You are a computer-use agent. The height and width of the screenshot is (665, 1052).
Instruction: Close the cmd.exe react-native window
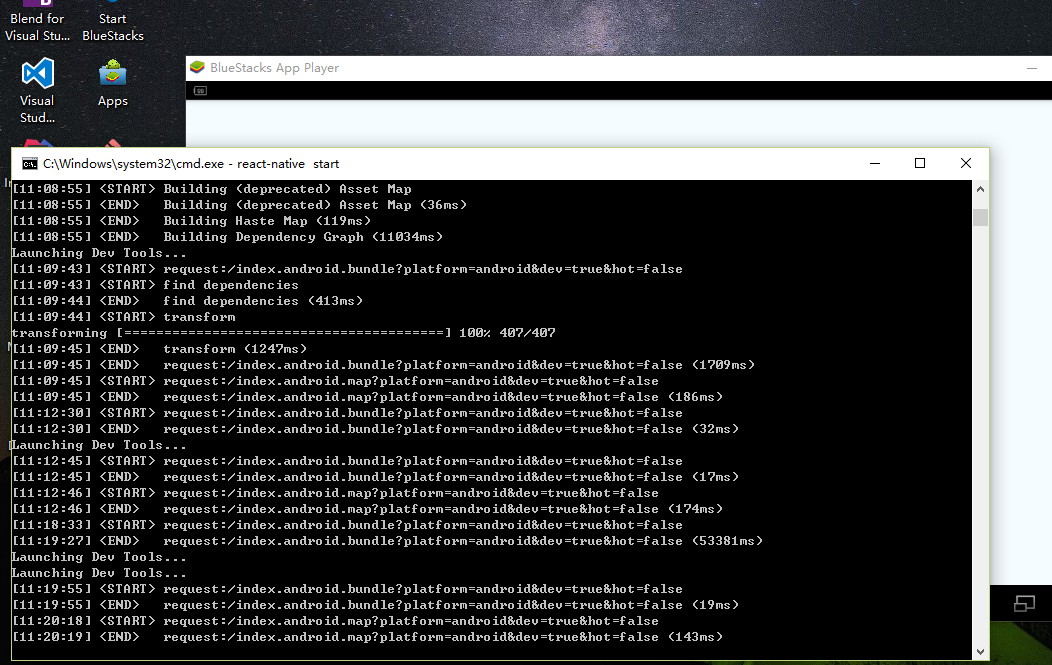pos(965,163)
